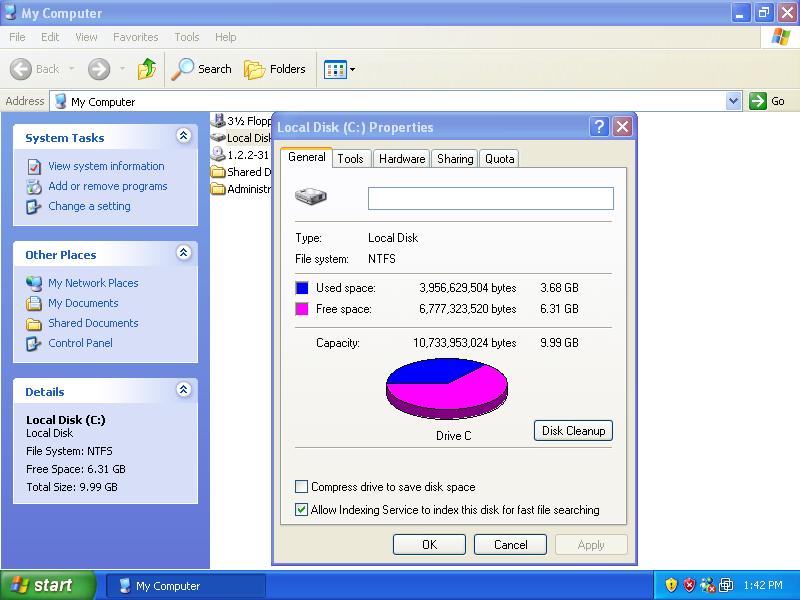Open the Search pane

point(201,69)
